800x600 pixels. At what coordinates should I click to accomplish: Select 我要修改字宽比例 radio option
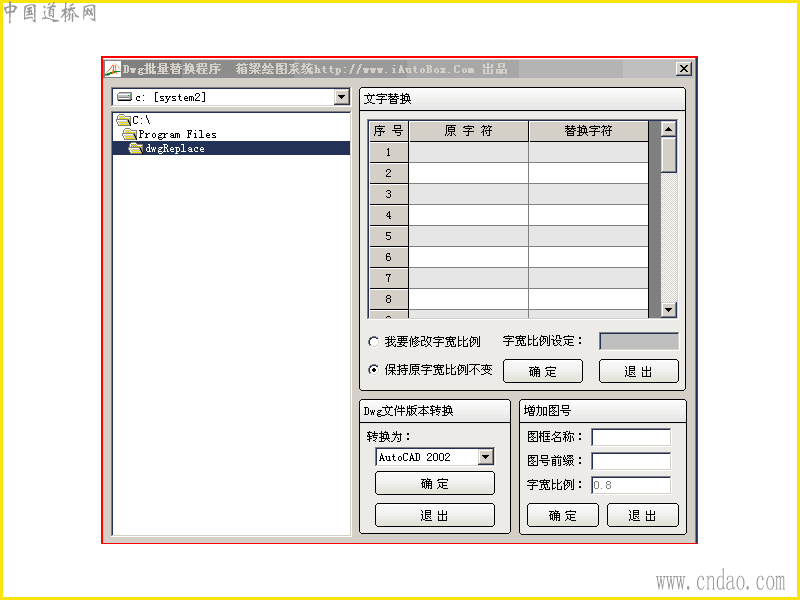point(373,341)
